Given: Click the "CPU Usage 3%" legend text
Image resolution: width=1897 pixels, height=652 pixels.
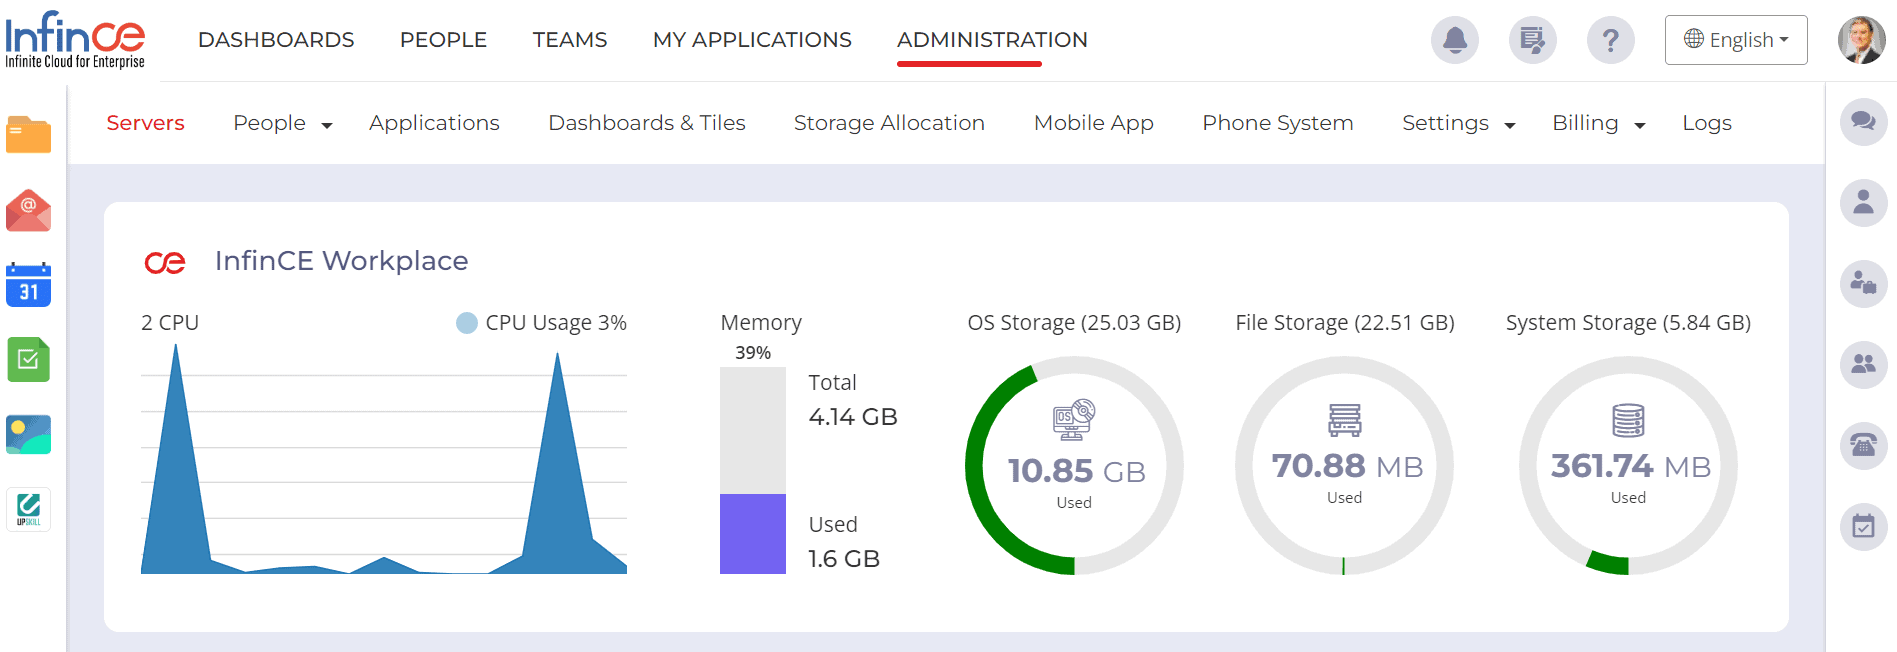Looking at the screenshot, I should click(556, 323).
